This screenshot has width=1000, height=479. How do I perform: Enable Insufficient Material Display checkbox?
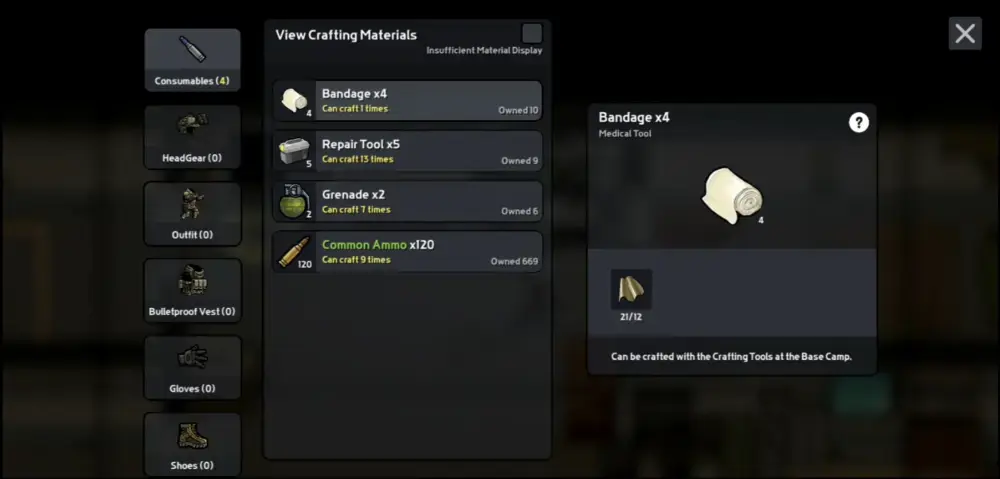(x=532, y=34)
